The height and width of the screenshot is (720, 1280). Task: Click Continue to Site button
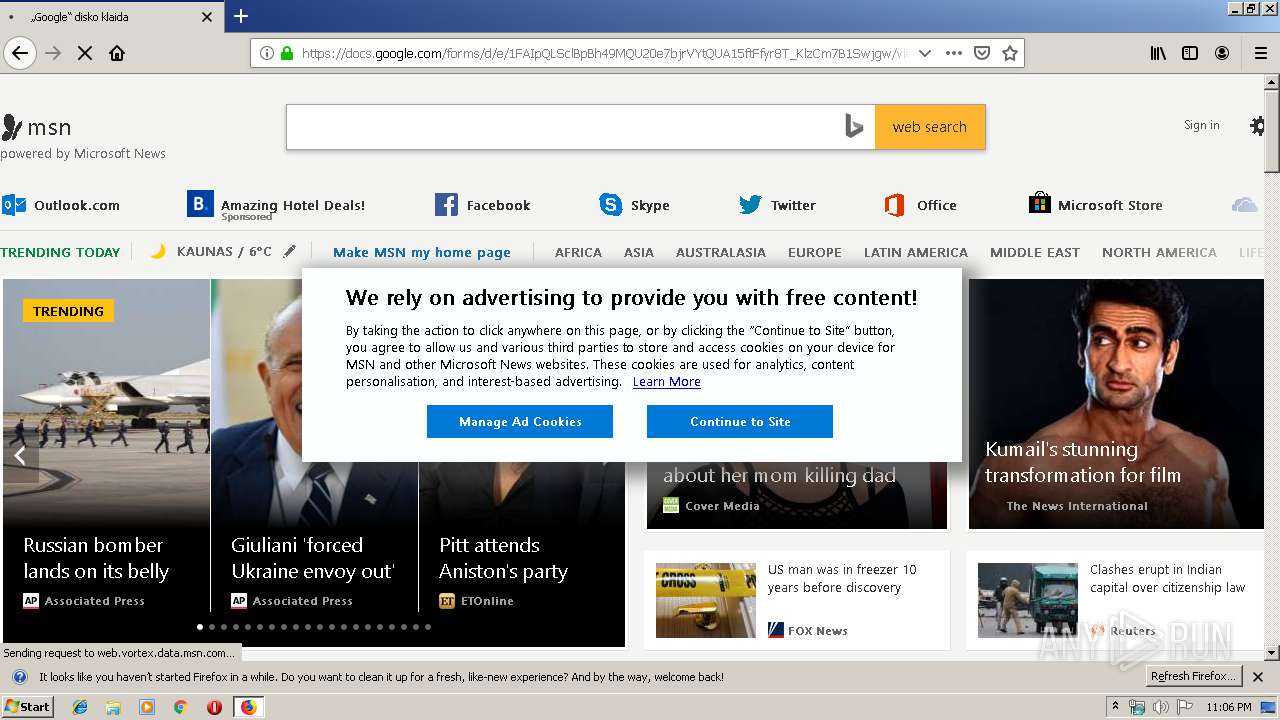(x=740, y=421)
